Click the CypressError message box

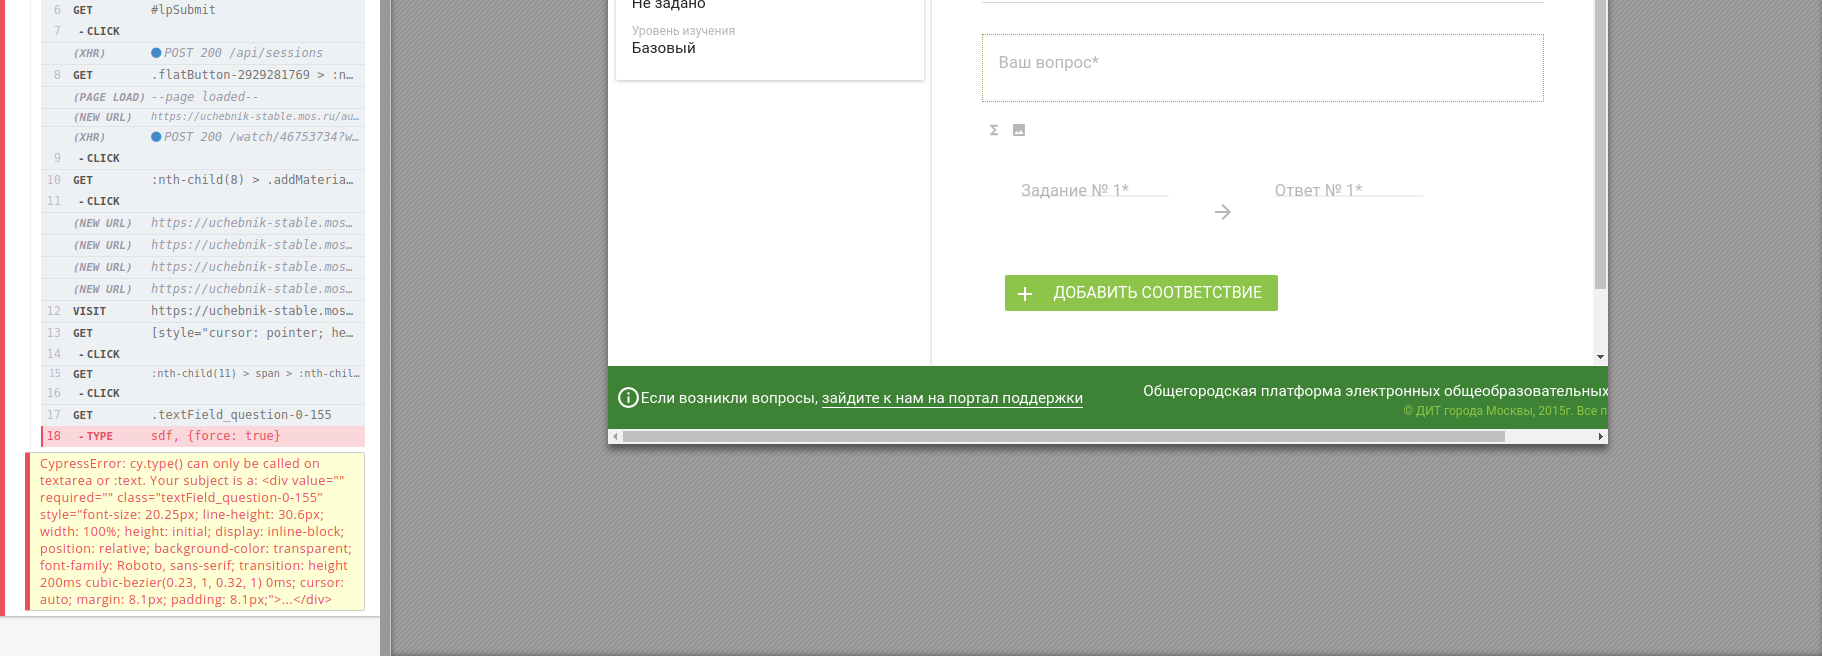[x=195, y=532]
